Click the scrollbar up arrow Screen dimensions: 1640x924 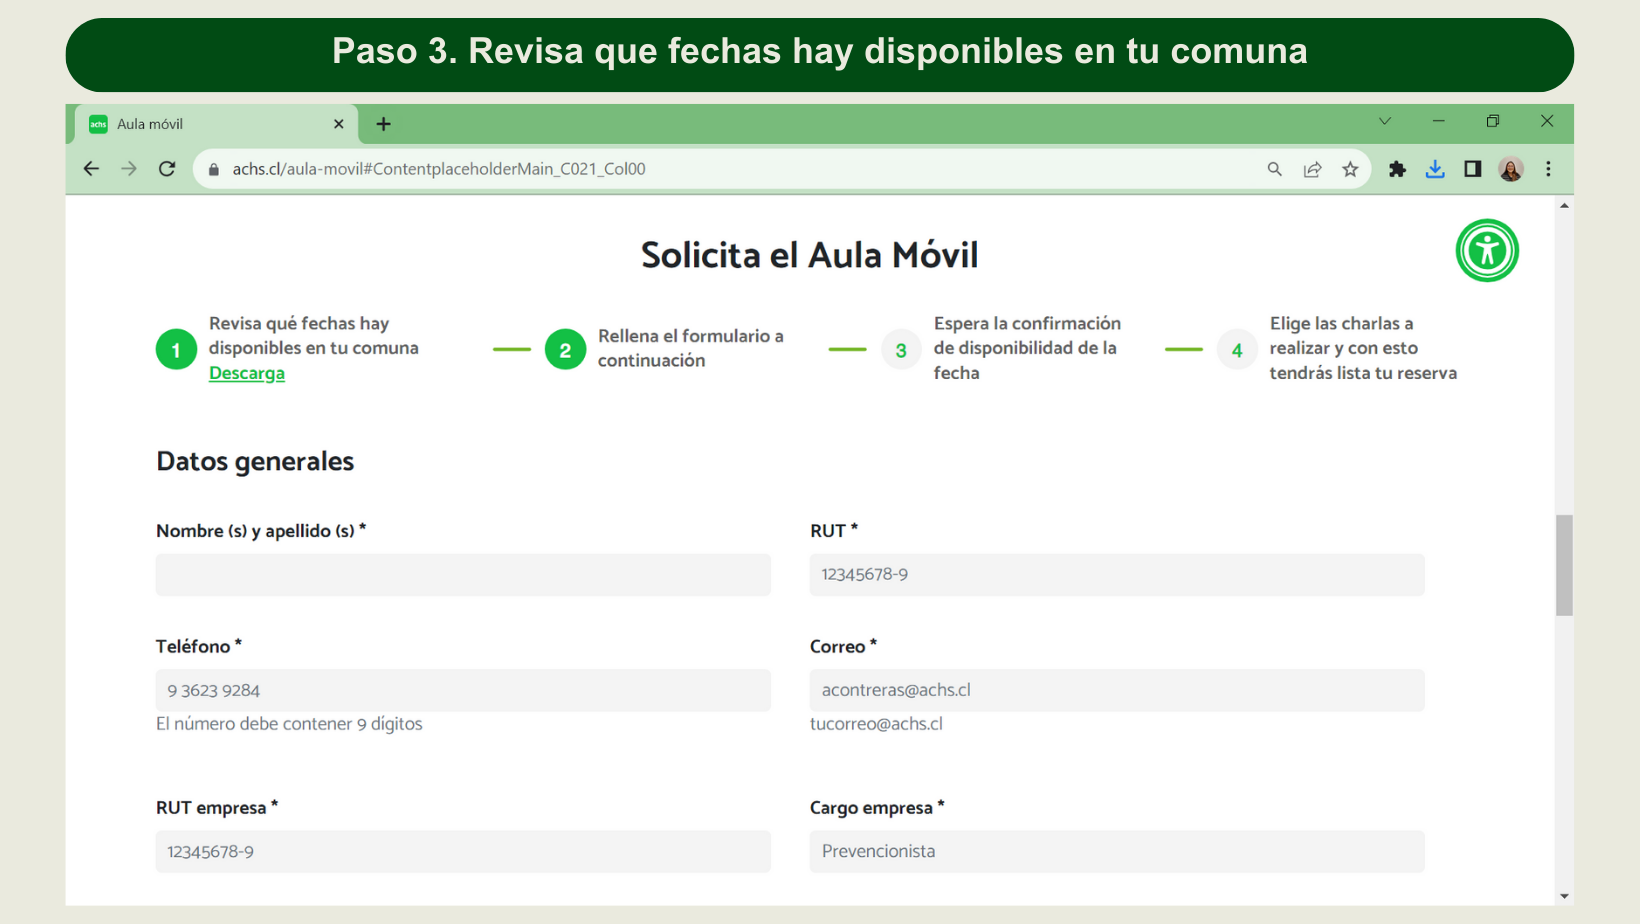[1564, 205]
